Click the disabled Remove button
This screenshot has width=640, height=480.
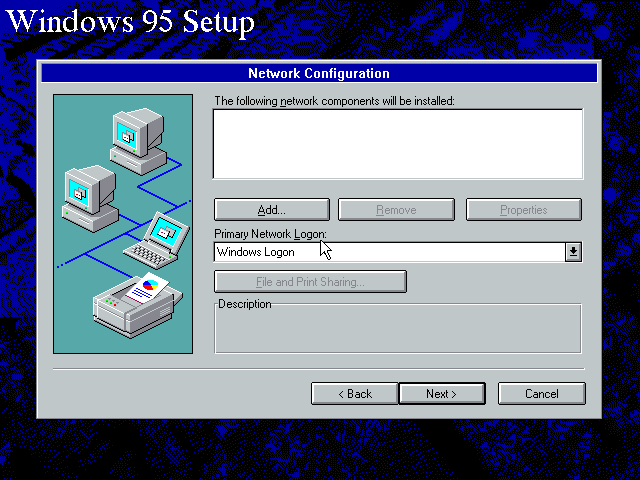tap(396, 210)
